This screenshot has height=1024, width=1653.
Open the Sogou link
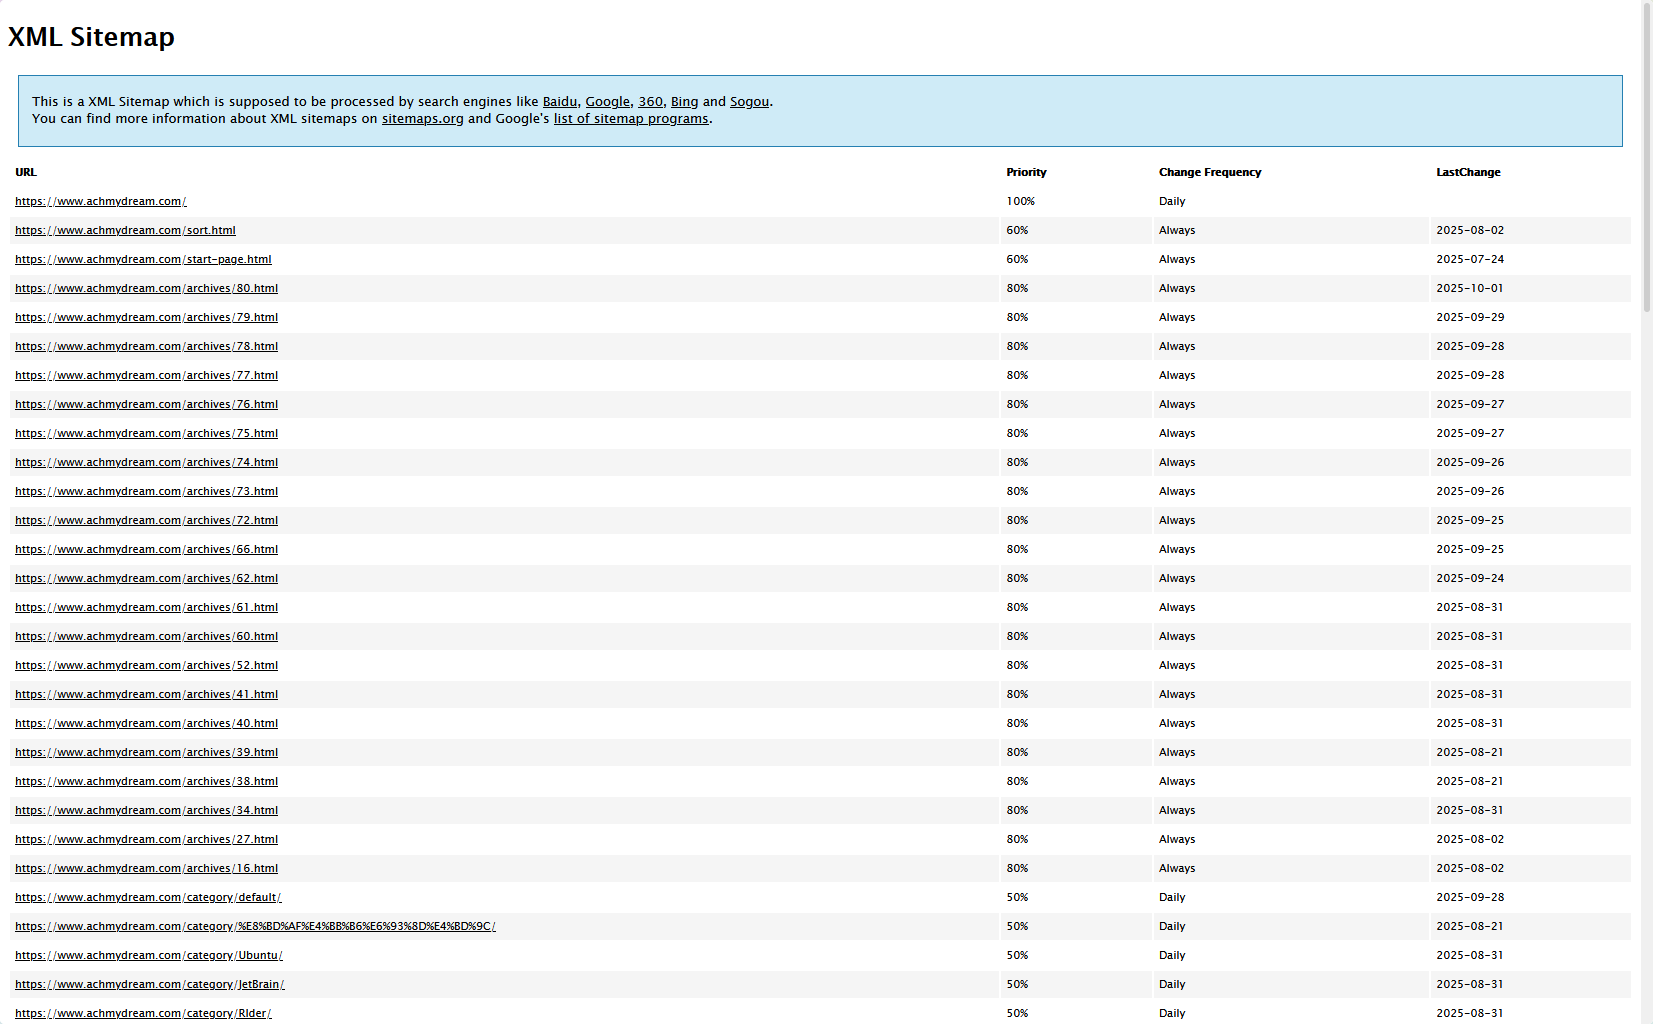point(749,102)
